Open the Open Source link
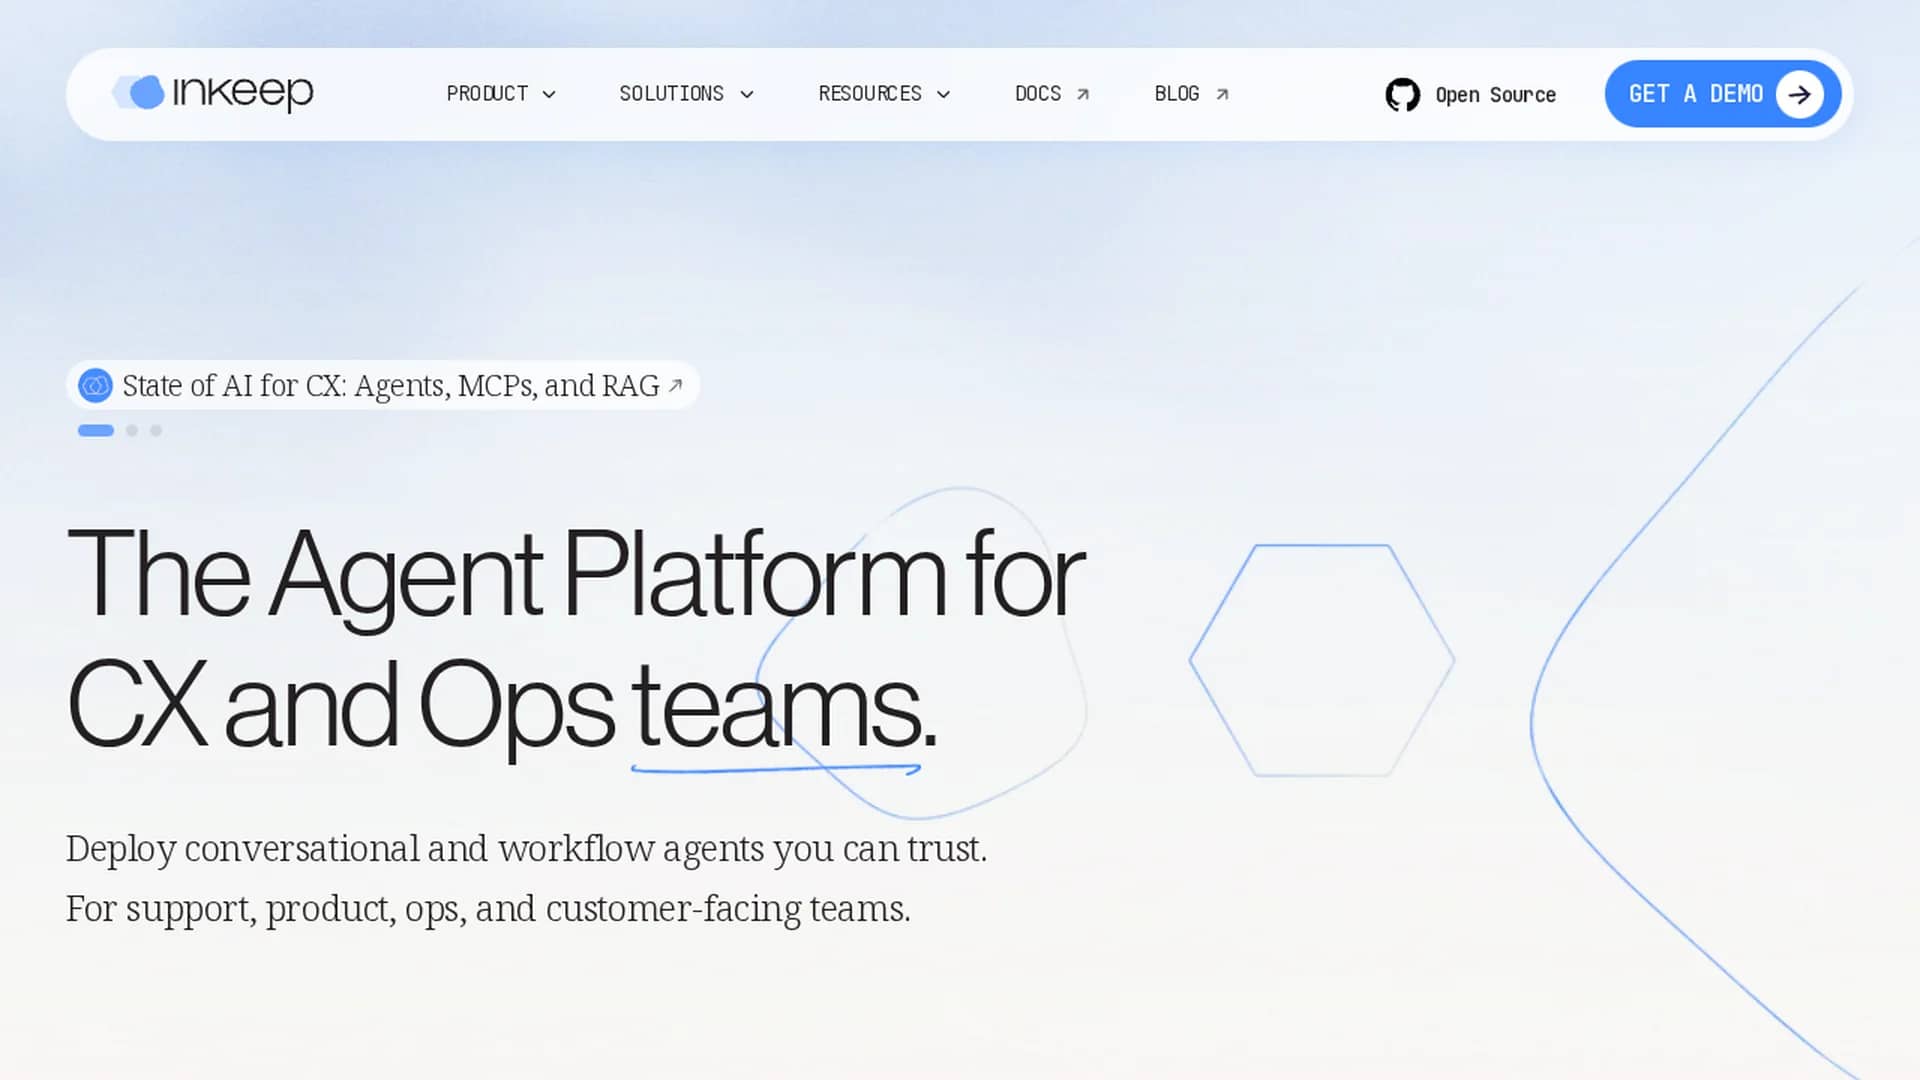This screenshot has height=1080, width=1920. coord(1495,95)
